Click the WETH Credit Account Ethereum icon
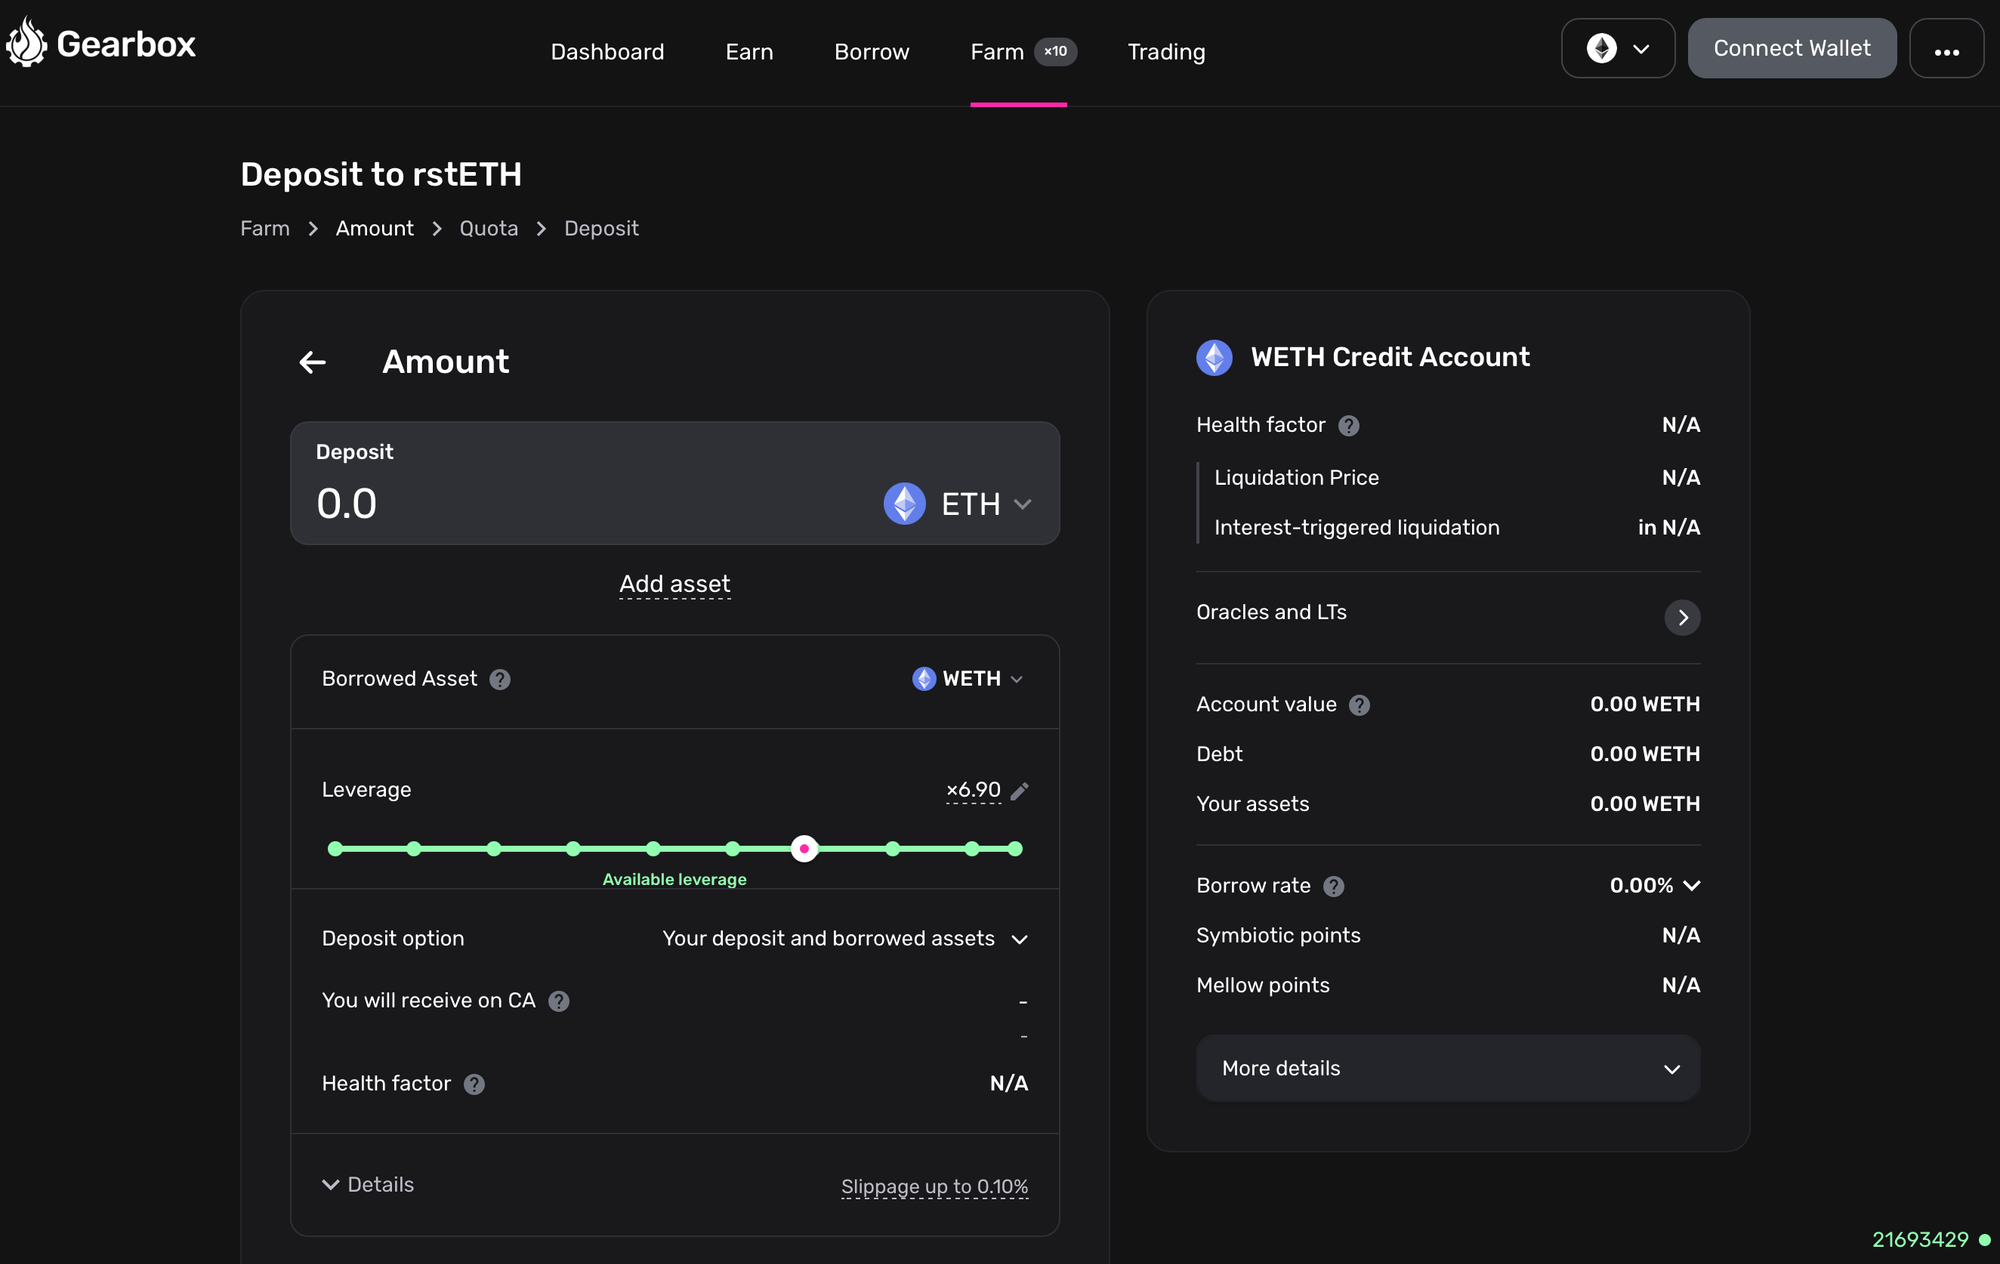Screen dimensions: 2000x1264 [x=1214, y=357]
